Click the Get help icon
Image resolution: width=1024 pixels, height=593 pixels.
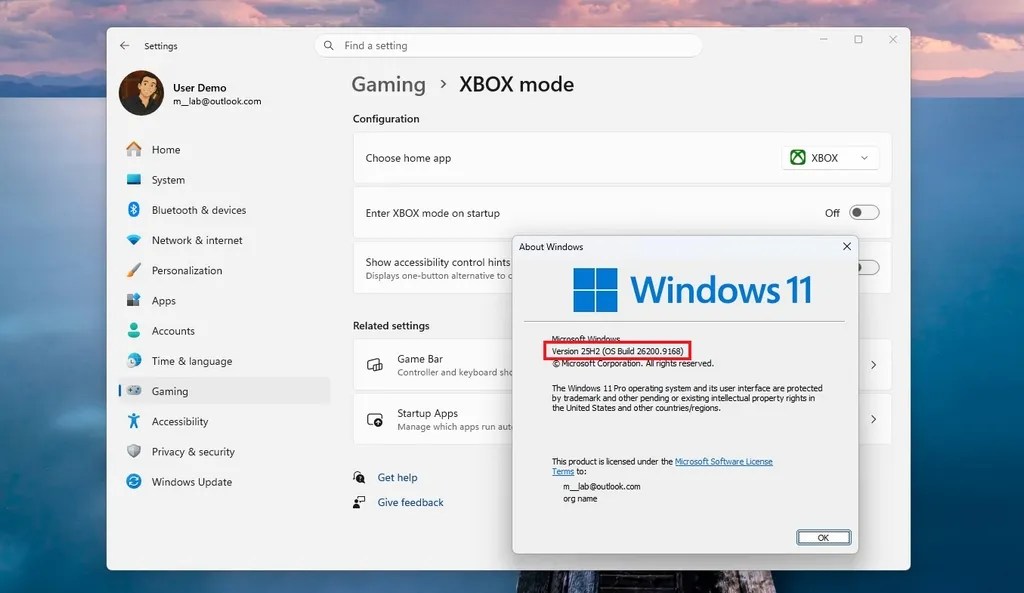click(359, 477)
